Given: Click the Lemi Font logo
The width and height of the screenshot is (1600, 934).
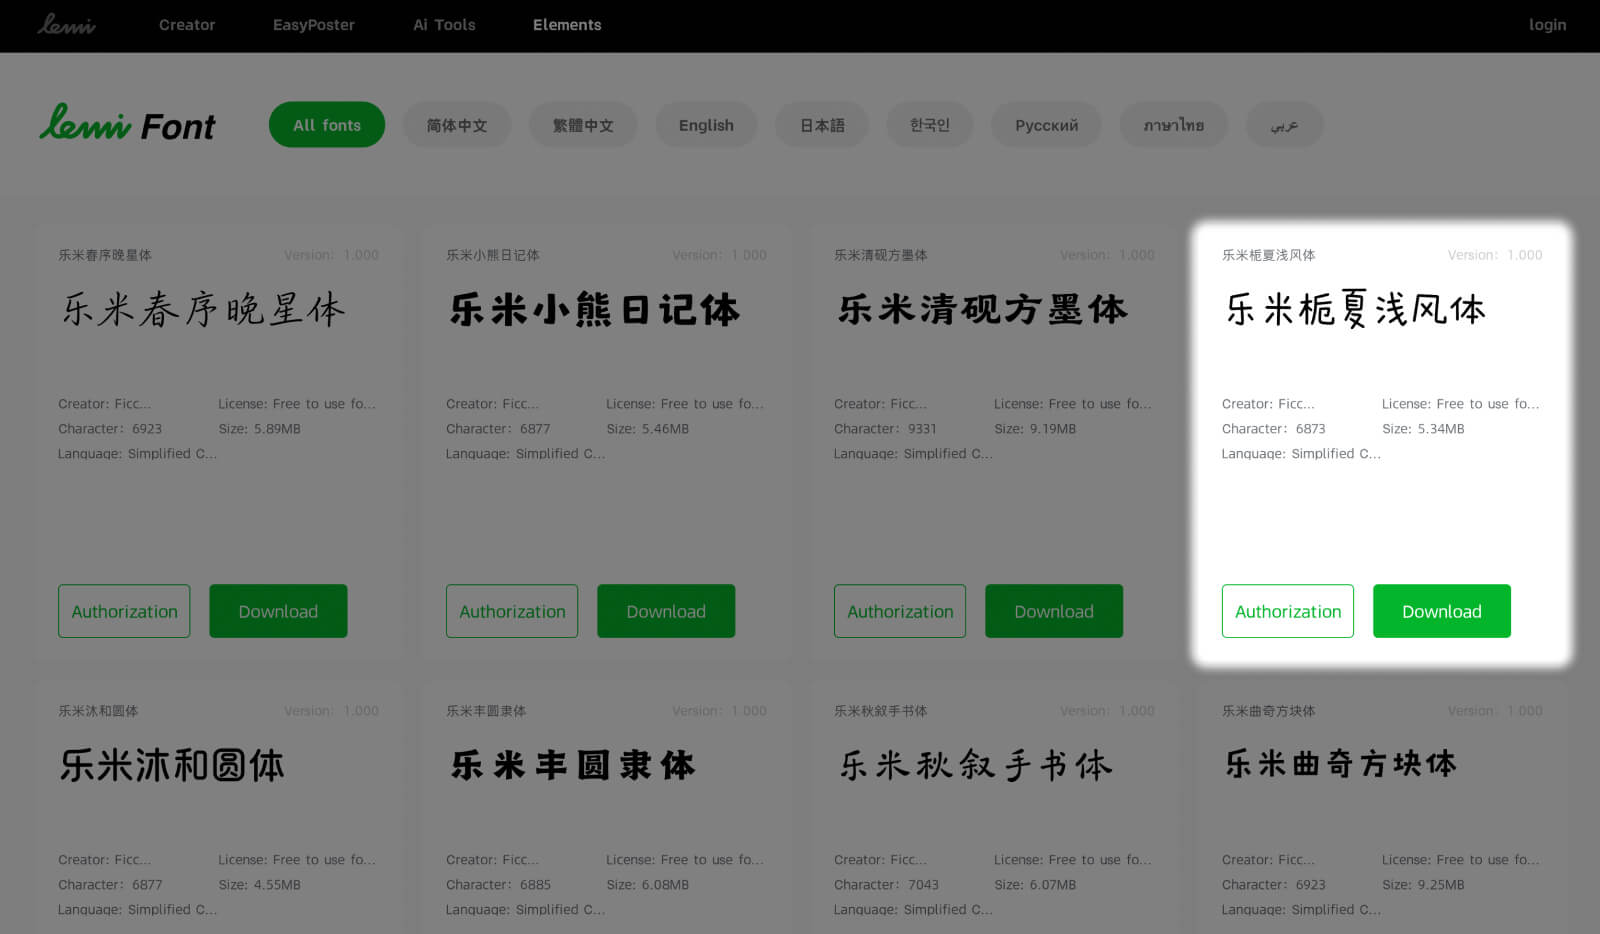Looking at the screenshot, I should pos(127,124).
